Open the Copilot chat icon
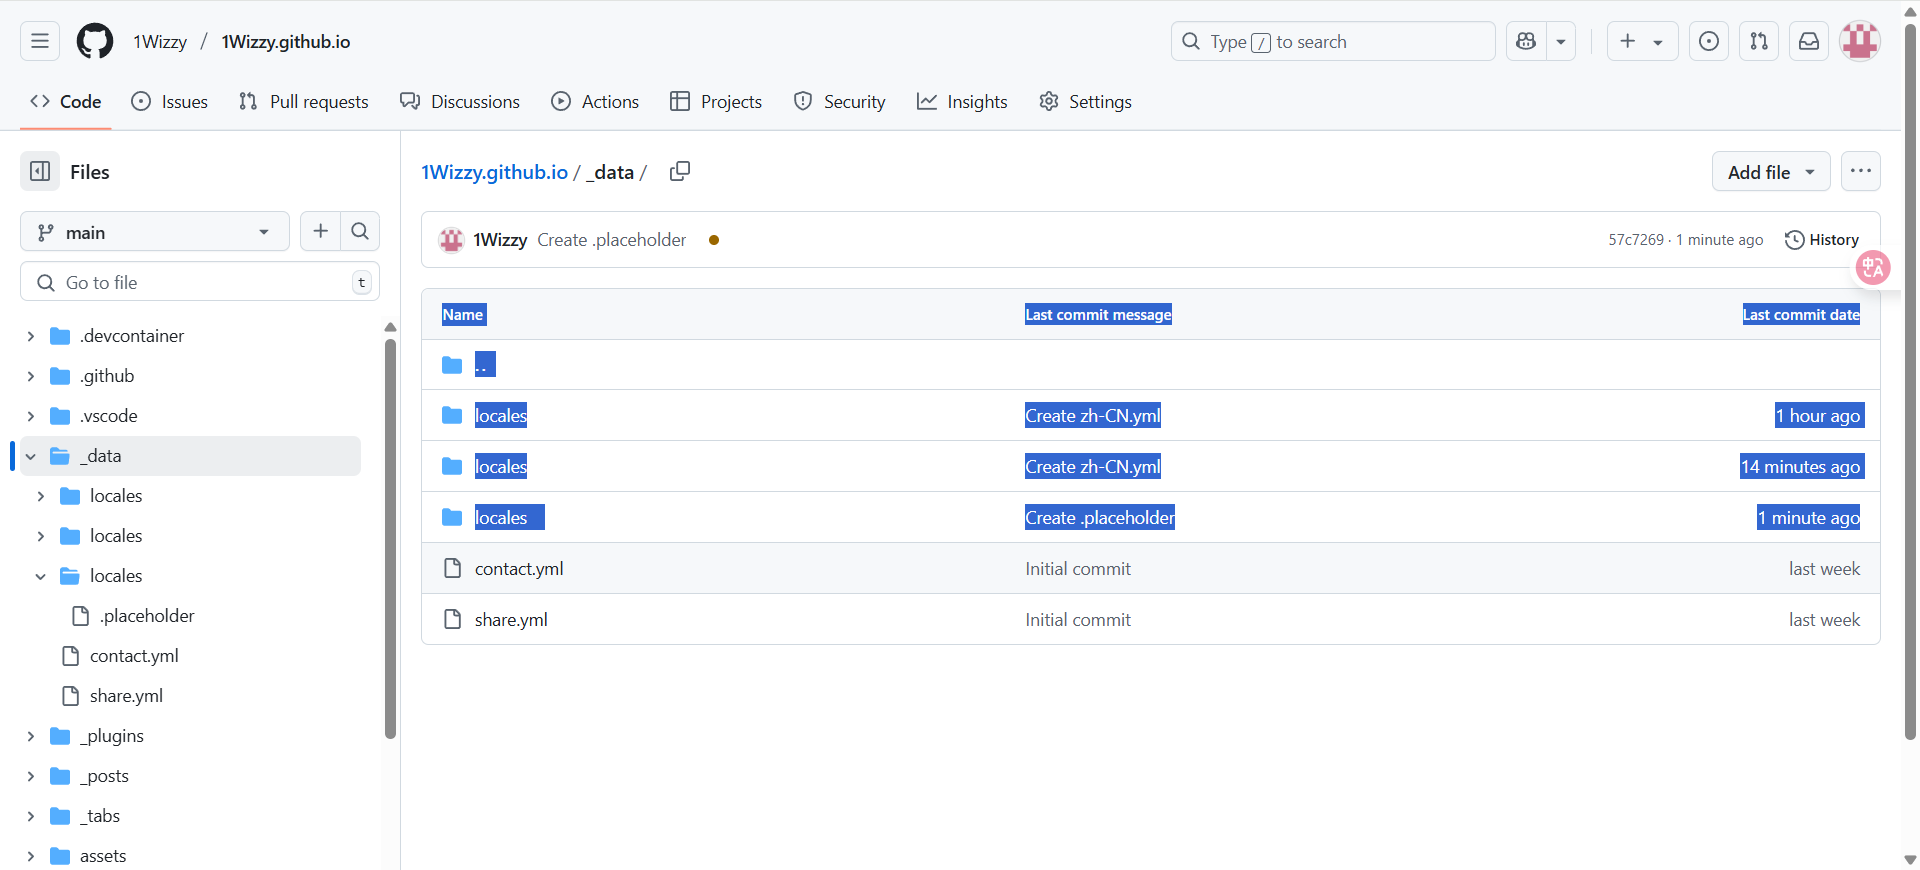1920x870 pixels. [1526, 41]
